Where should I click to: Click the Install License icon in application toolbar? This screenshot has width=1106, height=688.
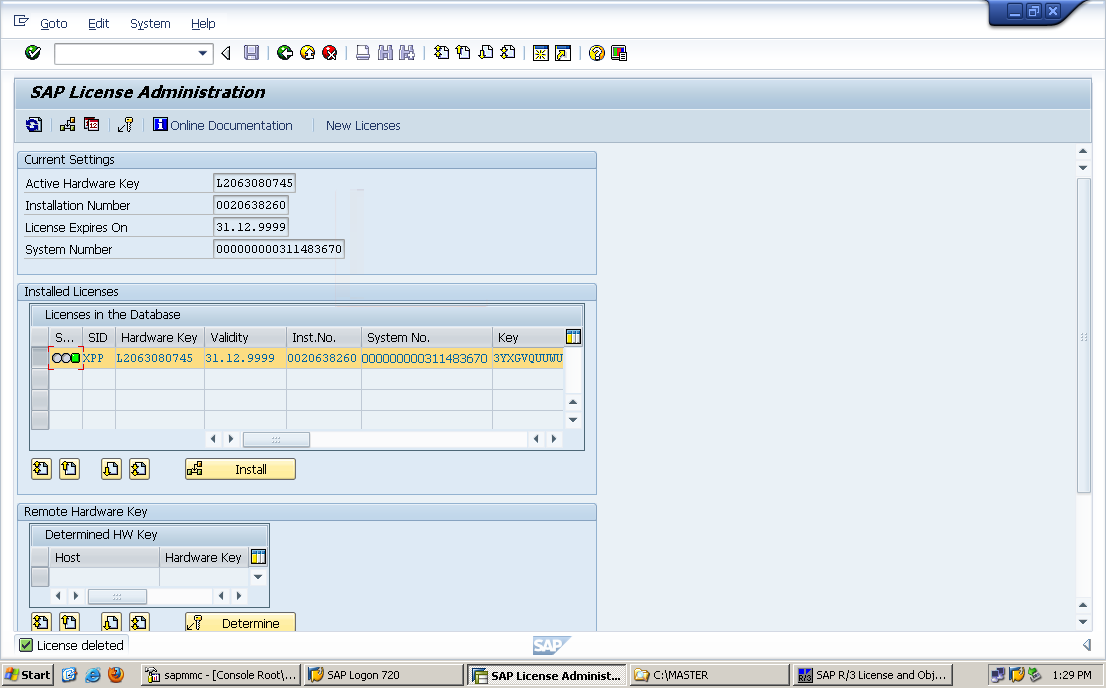[x=68, y=125]
